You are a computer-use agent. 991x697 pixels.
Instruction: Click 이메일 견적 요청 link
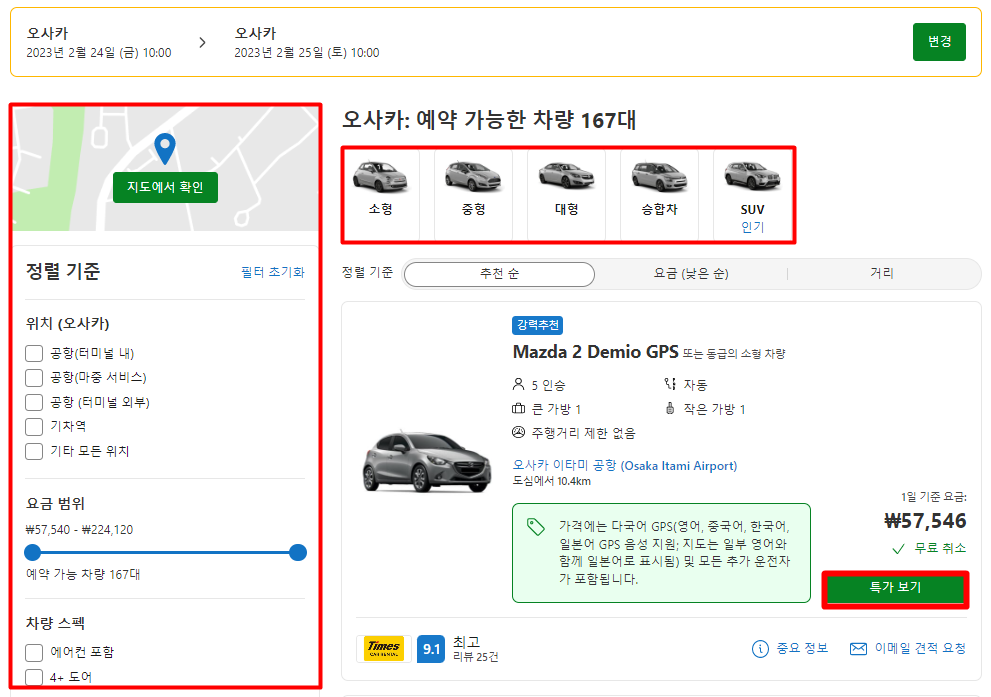coord(920,648)
